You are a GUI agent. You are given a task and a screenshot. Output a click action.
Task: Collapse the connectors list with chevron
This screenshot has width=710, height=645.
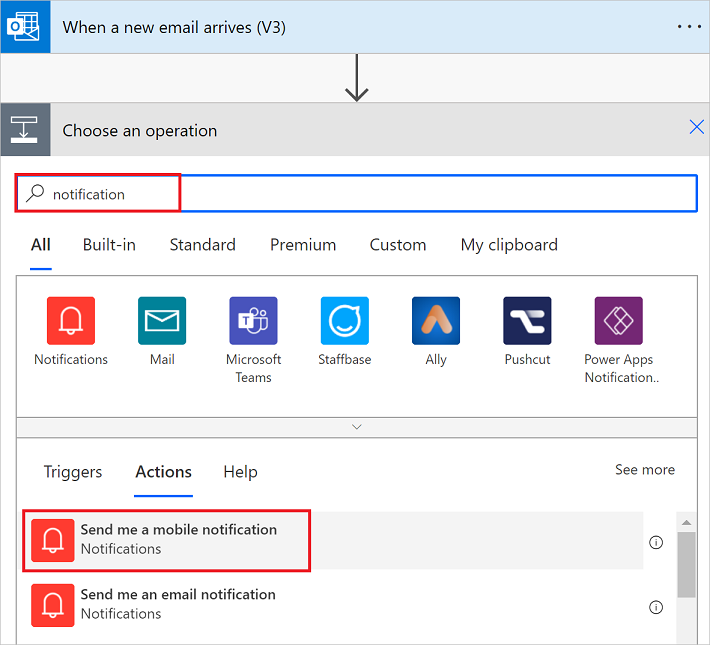tap(357, 426)
